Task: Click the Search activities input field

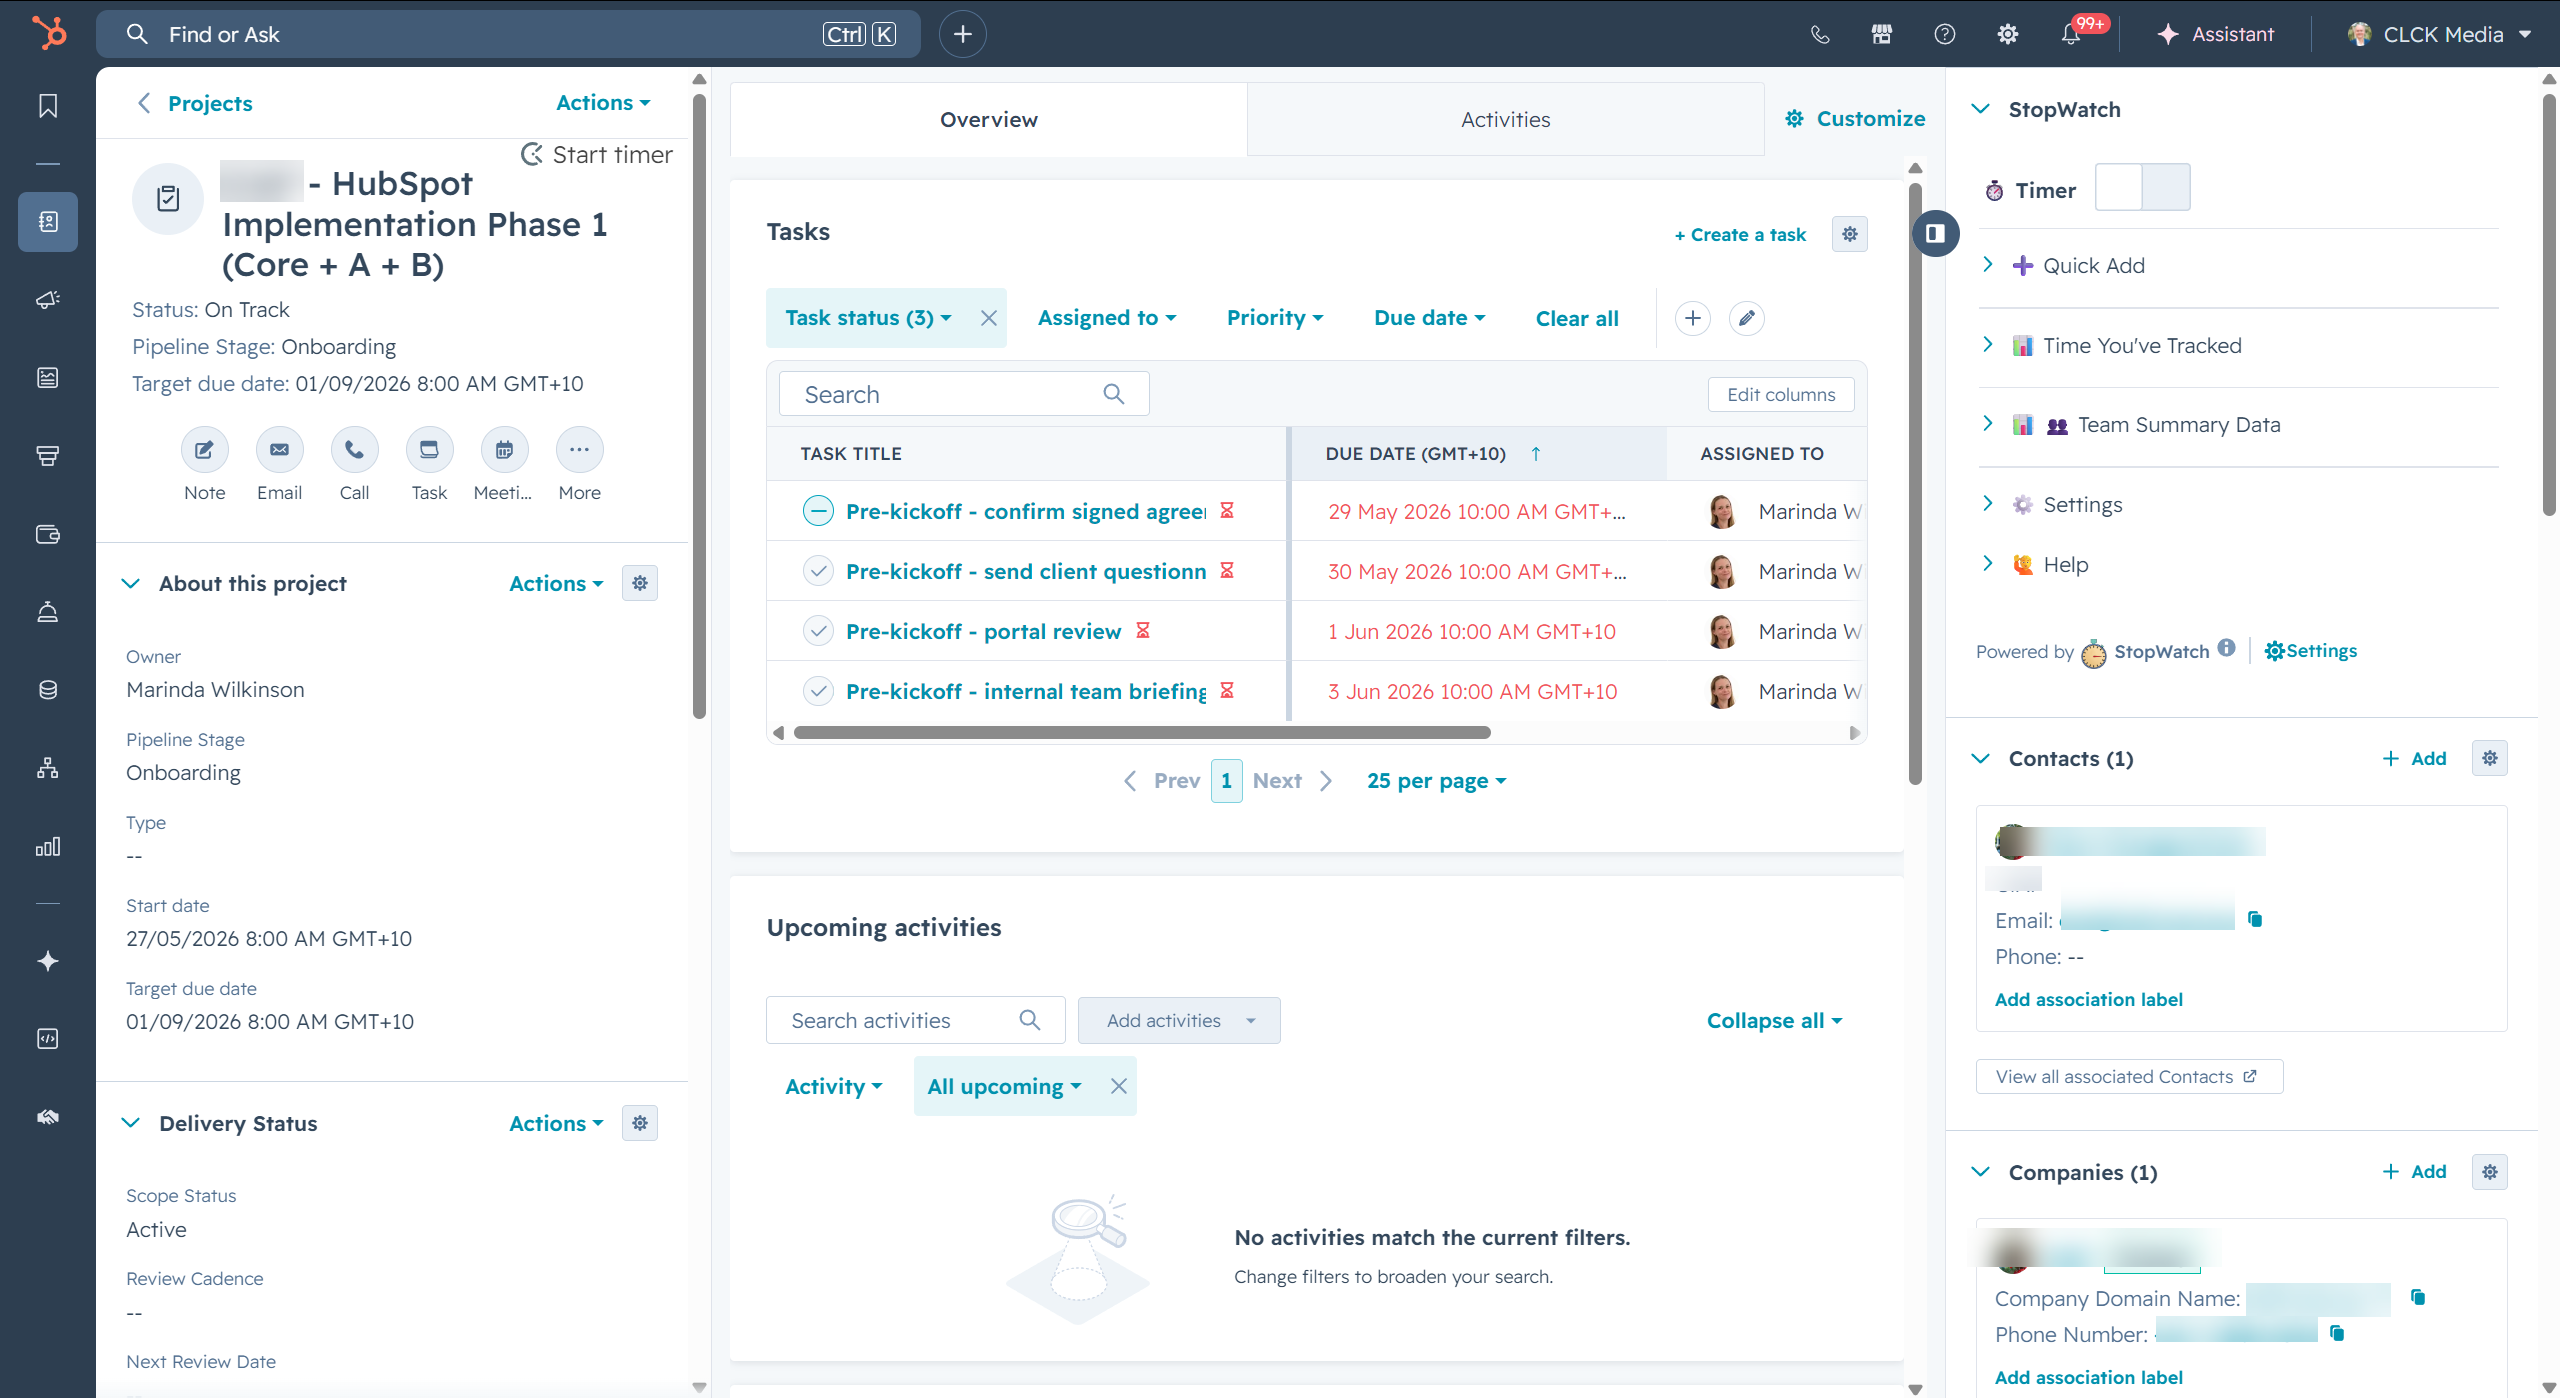Action: coord(915,1021)
